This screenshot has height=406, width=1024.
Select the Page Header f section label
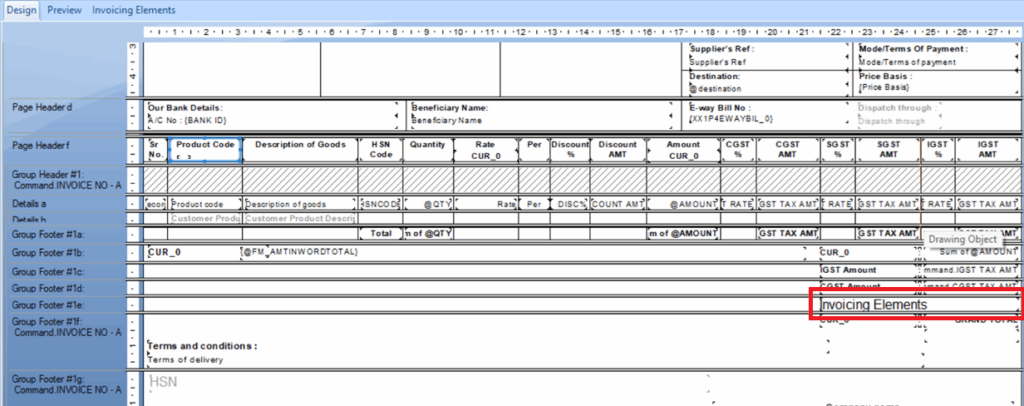pos(40,146)
